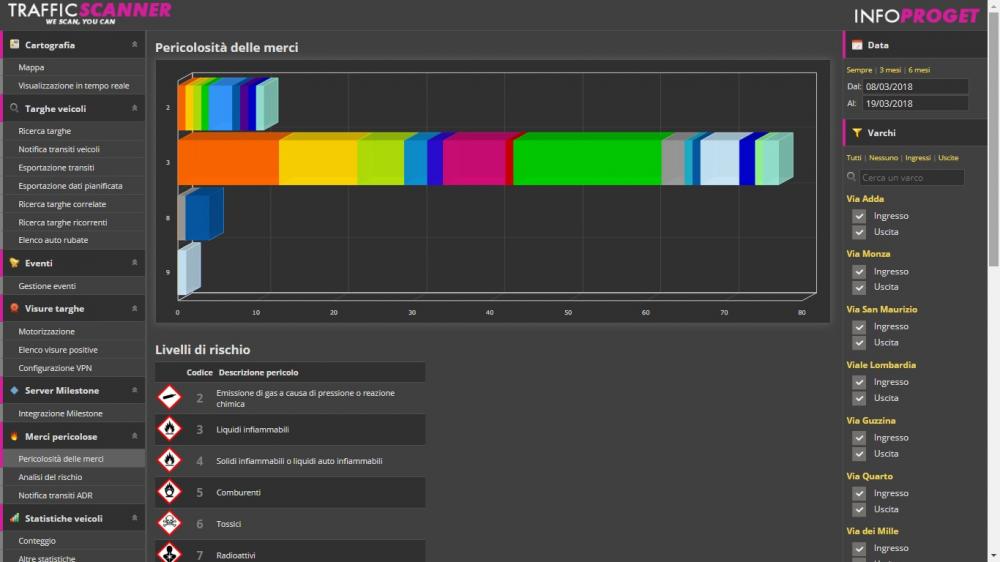
Task: Collapse the Eventi sidebar section
Action: coord(134,264)
